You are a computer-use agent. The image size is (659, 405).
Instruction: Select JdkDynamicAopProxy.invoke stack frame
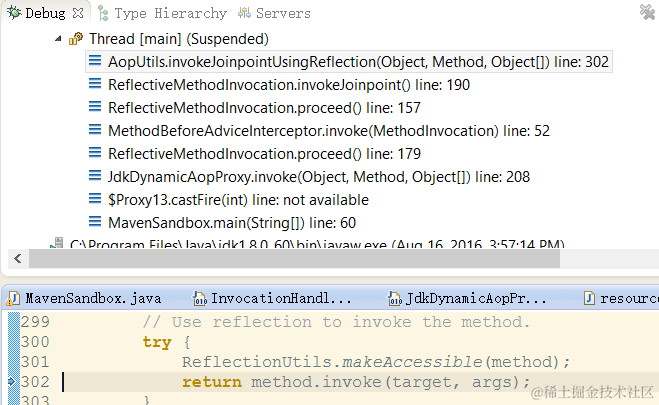319,177
